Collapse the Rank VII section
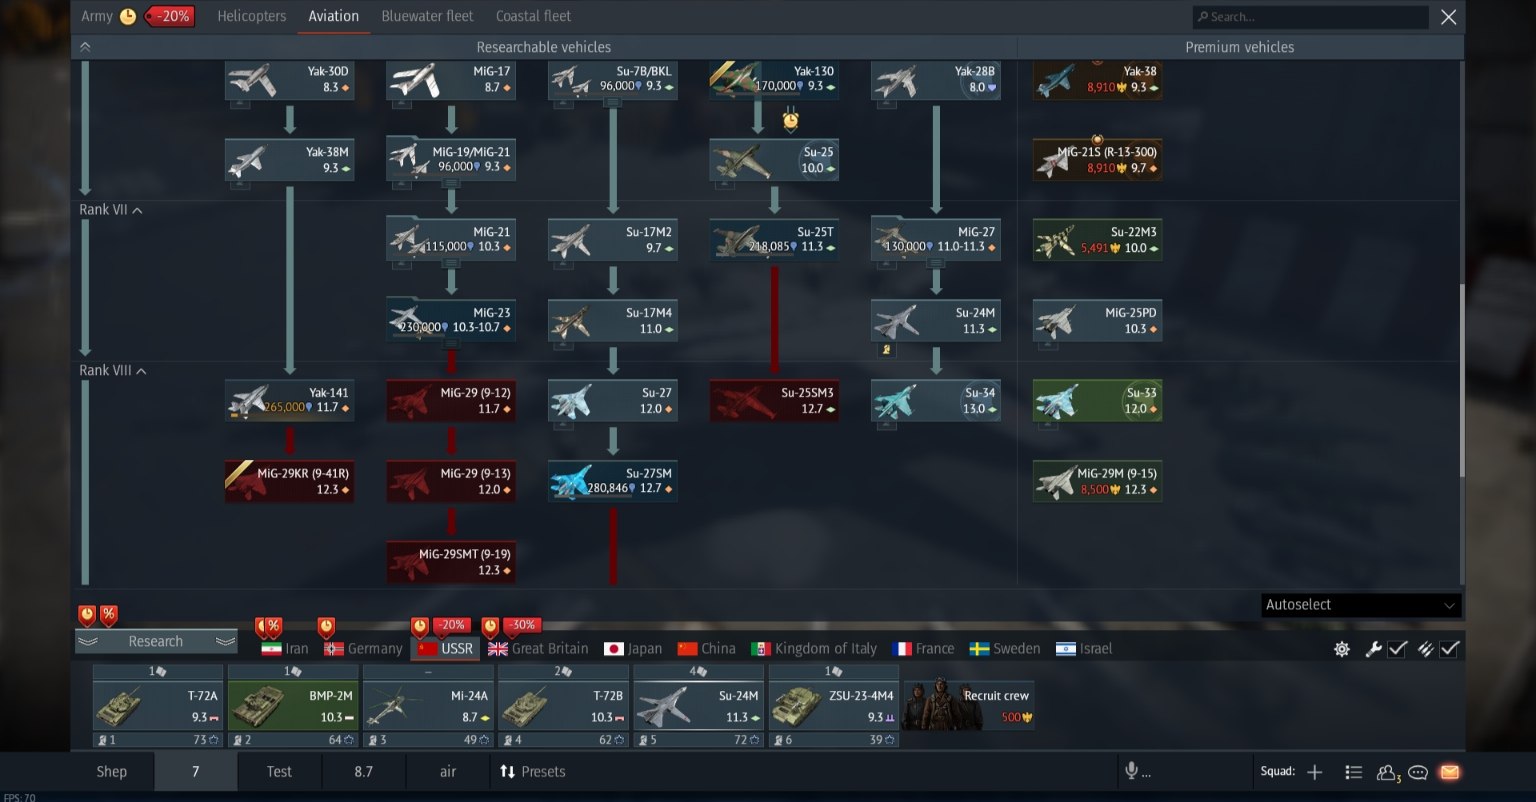 (x=111, y=210)
